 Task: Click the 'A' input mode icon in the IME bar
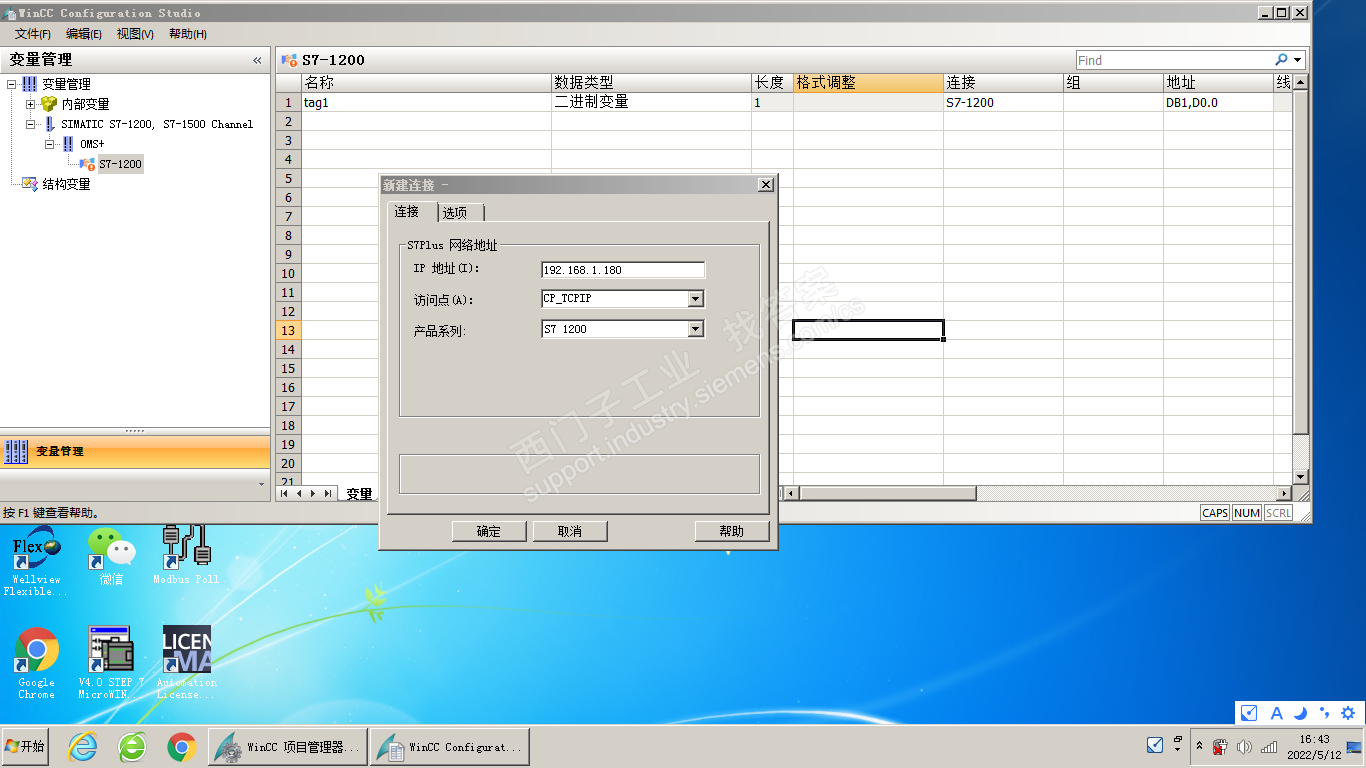(x=1276, y=713)
